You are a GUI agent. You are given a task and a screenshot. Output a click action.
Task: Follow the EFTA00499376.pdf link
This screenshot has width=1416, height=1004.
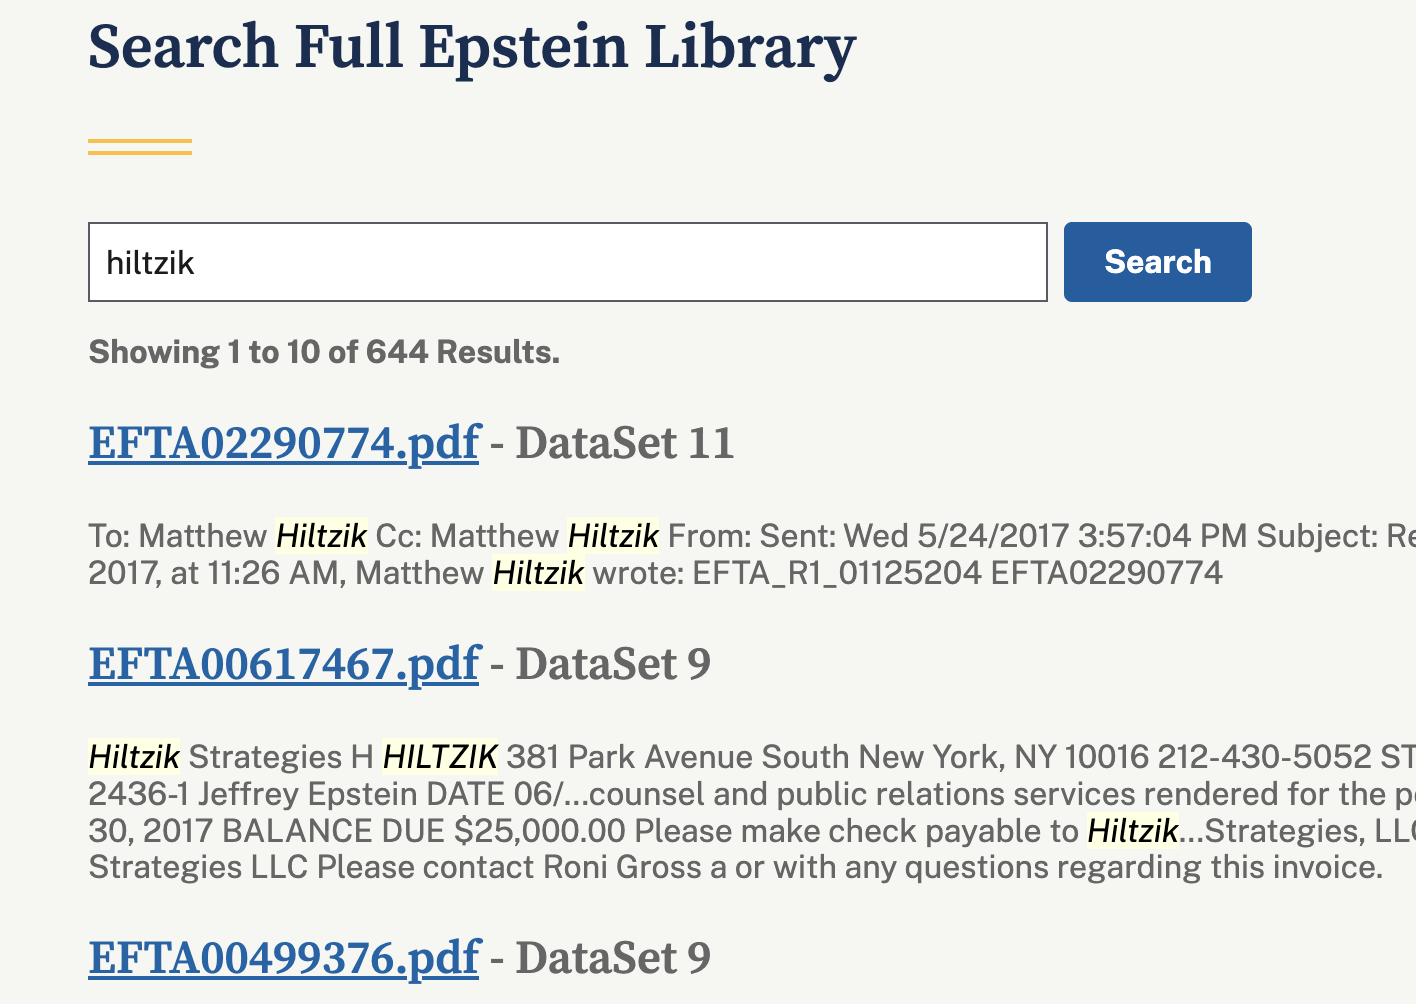click(284, 958)
